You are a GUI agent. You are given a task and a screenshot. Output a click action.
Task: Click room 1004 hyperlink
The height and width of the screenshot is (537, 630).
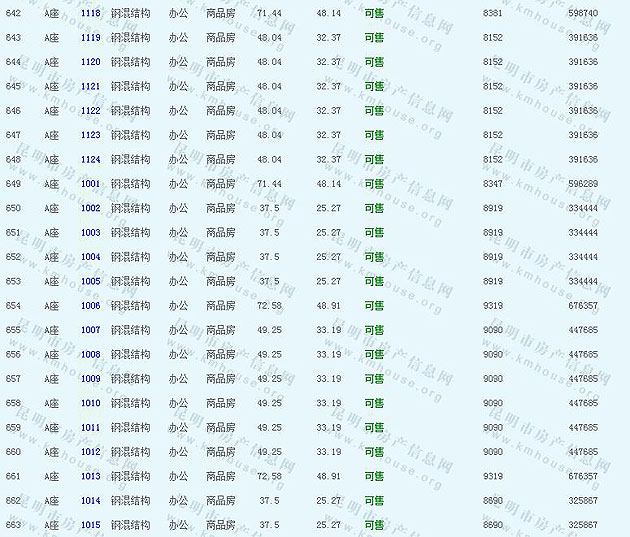[x=90, y=257]
